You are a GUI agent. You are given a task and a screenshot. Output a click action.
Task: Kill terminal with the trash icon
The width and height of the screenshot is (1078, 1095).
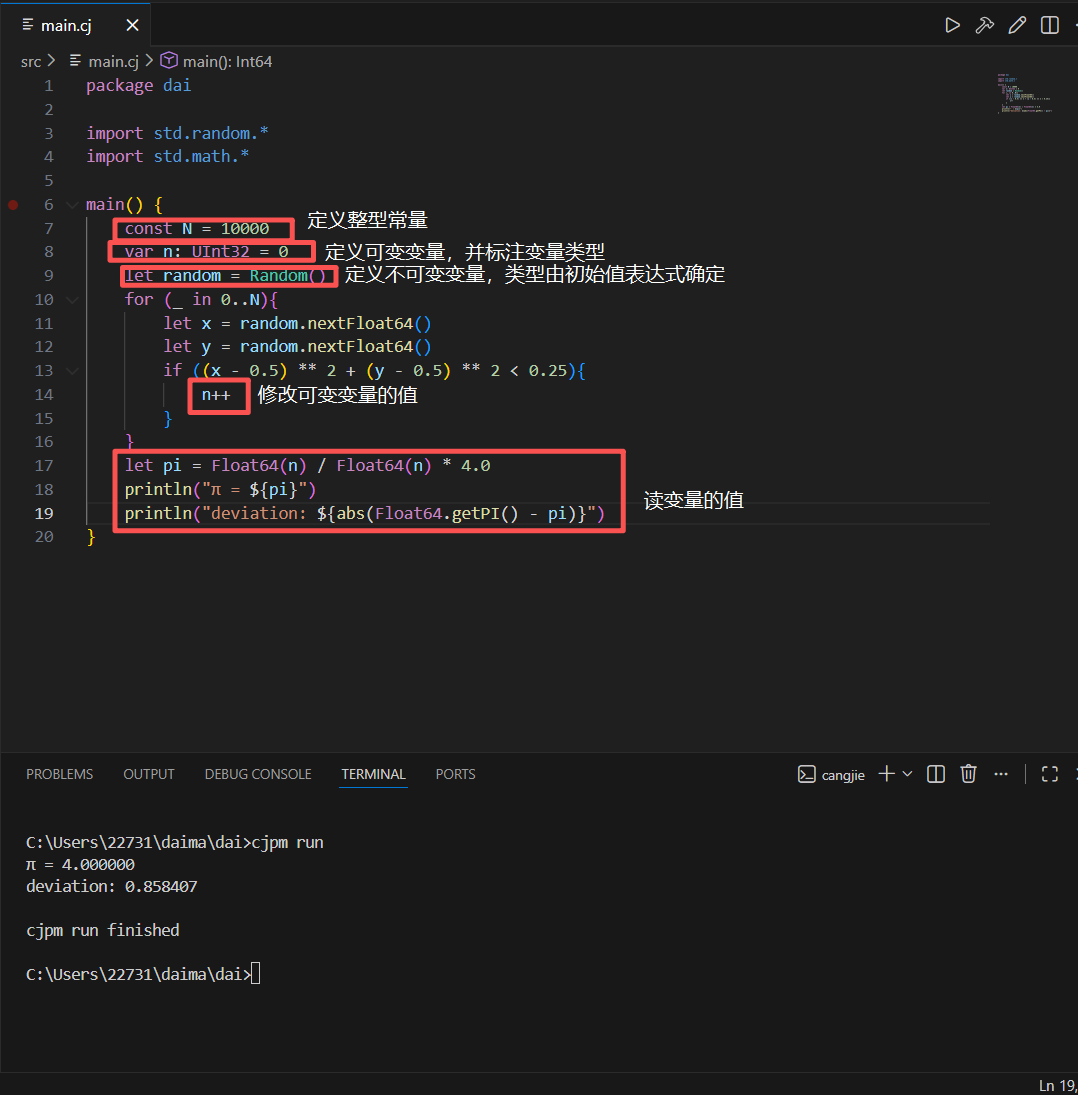(968, 774)
